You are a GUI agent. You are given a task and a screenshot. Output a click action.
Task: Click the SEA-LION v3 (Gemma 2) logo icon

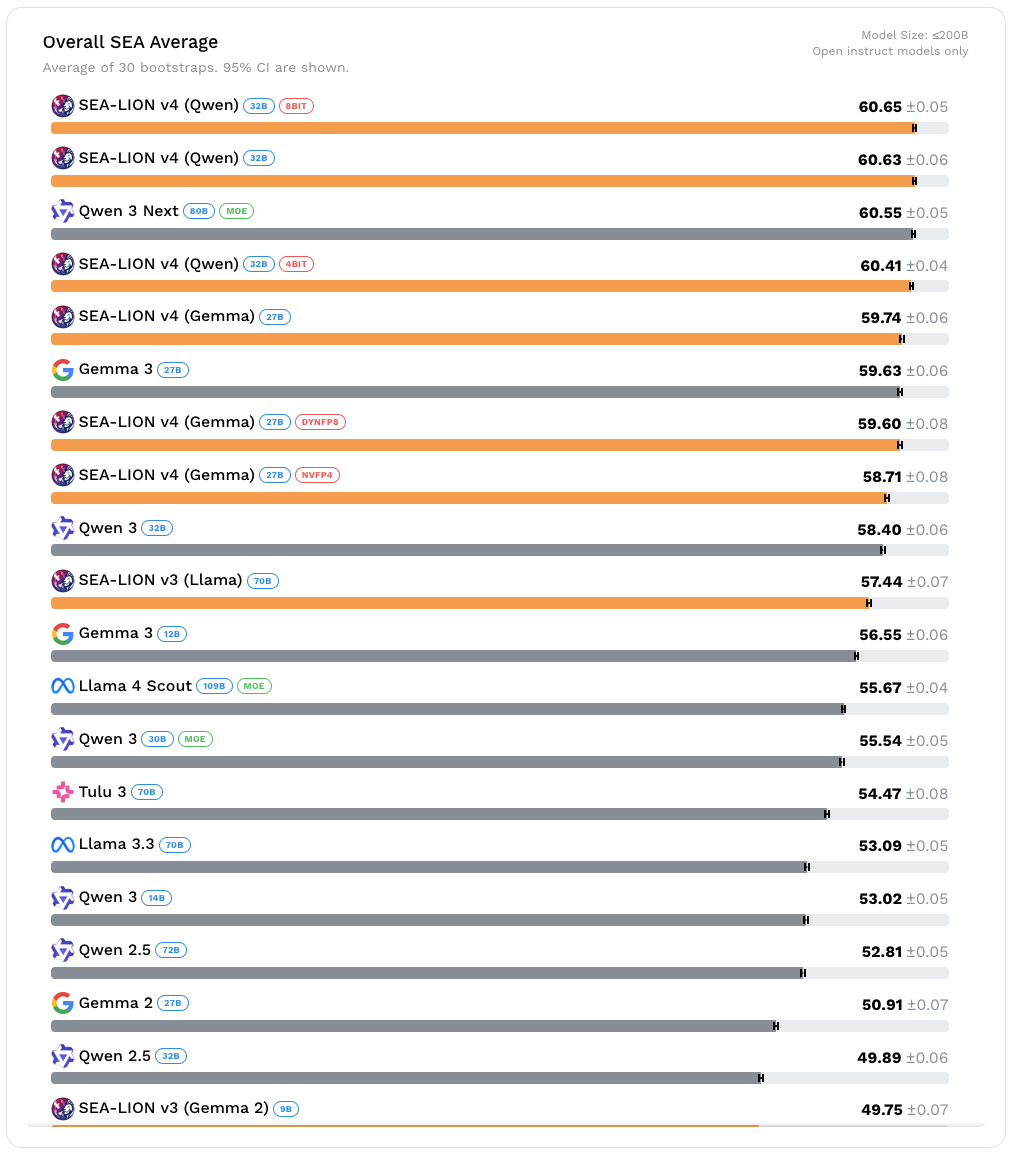point(63,1108)
